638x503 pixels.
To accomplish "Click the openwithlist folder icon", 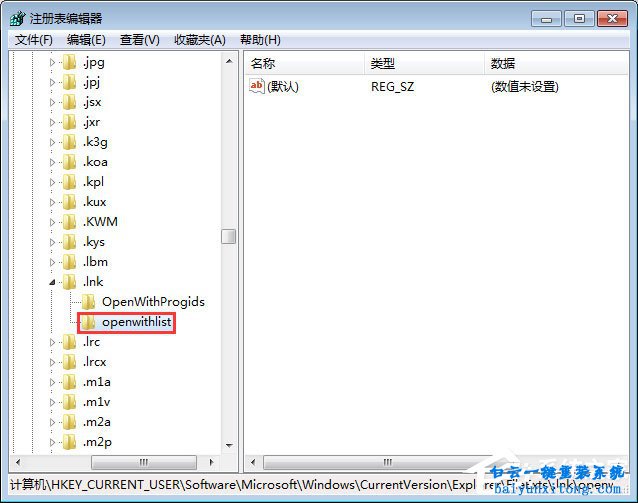I will 88,322.
